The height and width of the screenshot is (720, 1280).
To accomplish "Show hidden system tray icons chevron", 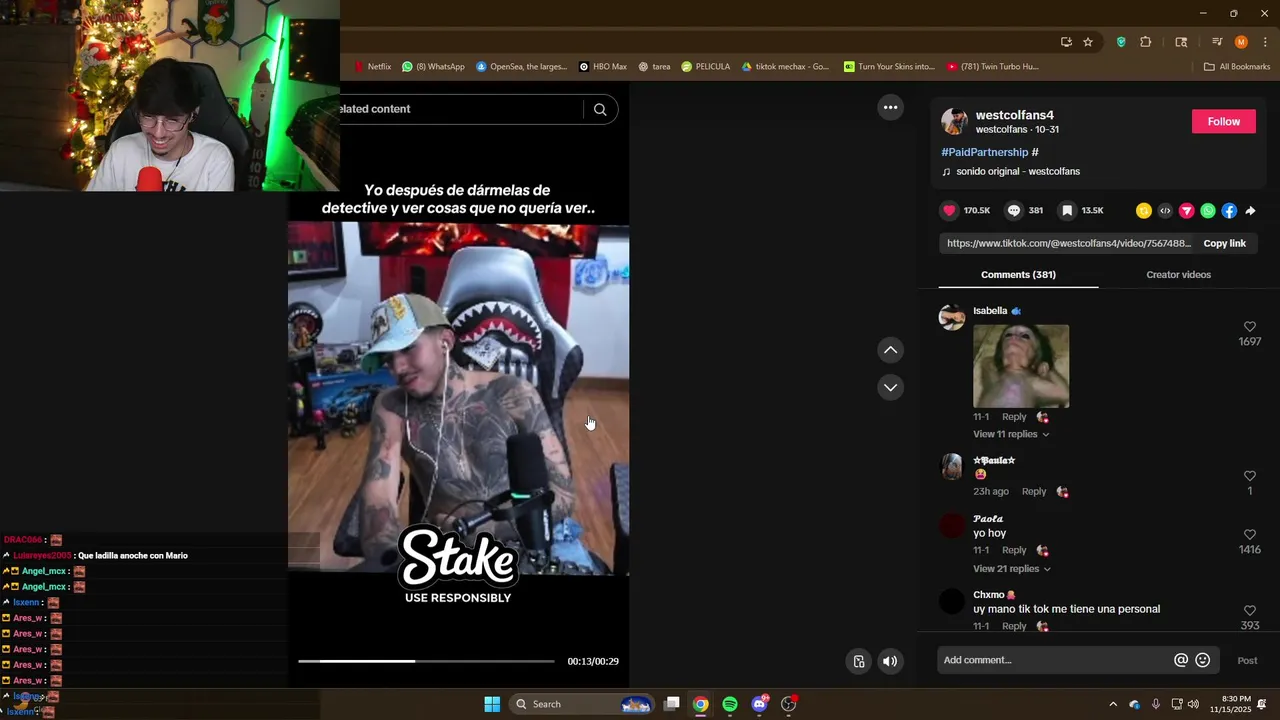I will [x=1113, y=704].
